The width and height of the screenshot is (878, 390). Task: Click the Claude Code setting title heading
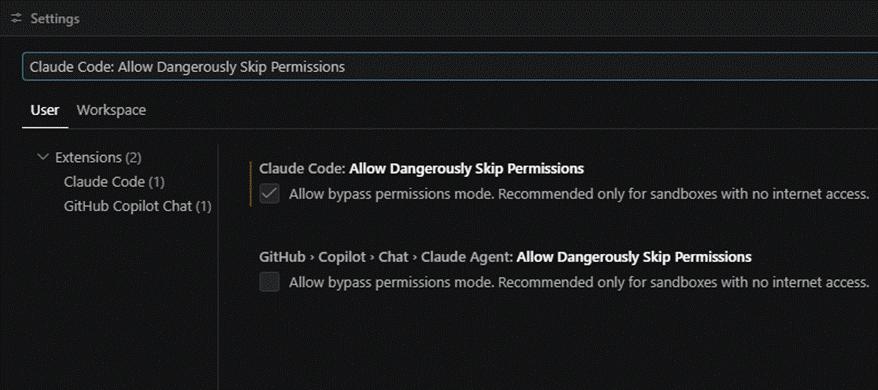coord(421,169)
